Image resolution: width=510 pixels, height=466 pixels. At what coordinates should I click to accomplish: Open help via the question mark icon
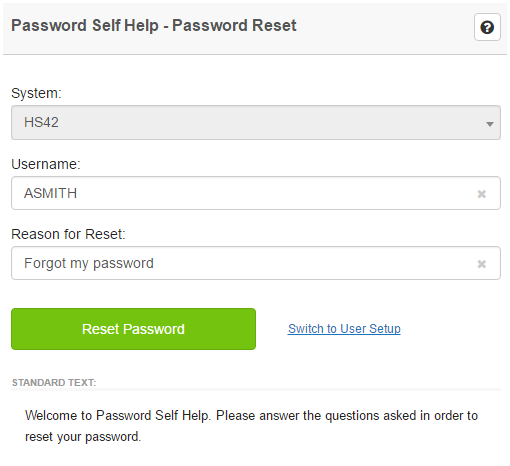[x=487, y=27]
